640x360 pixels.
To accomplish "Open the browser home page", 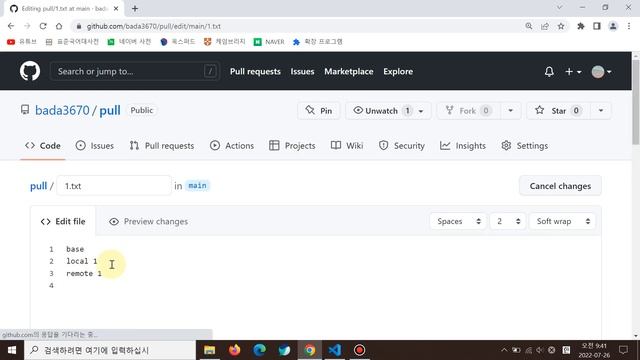I will point(59,26).
